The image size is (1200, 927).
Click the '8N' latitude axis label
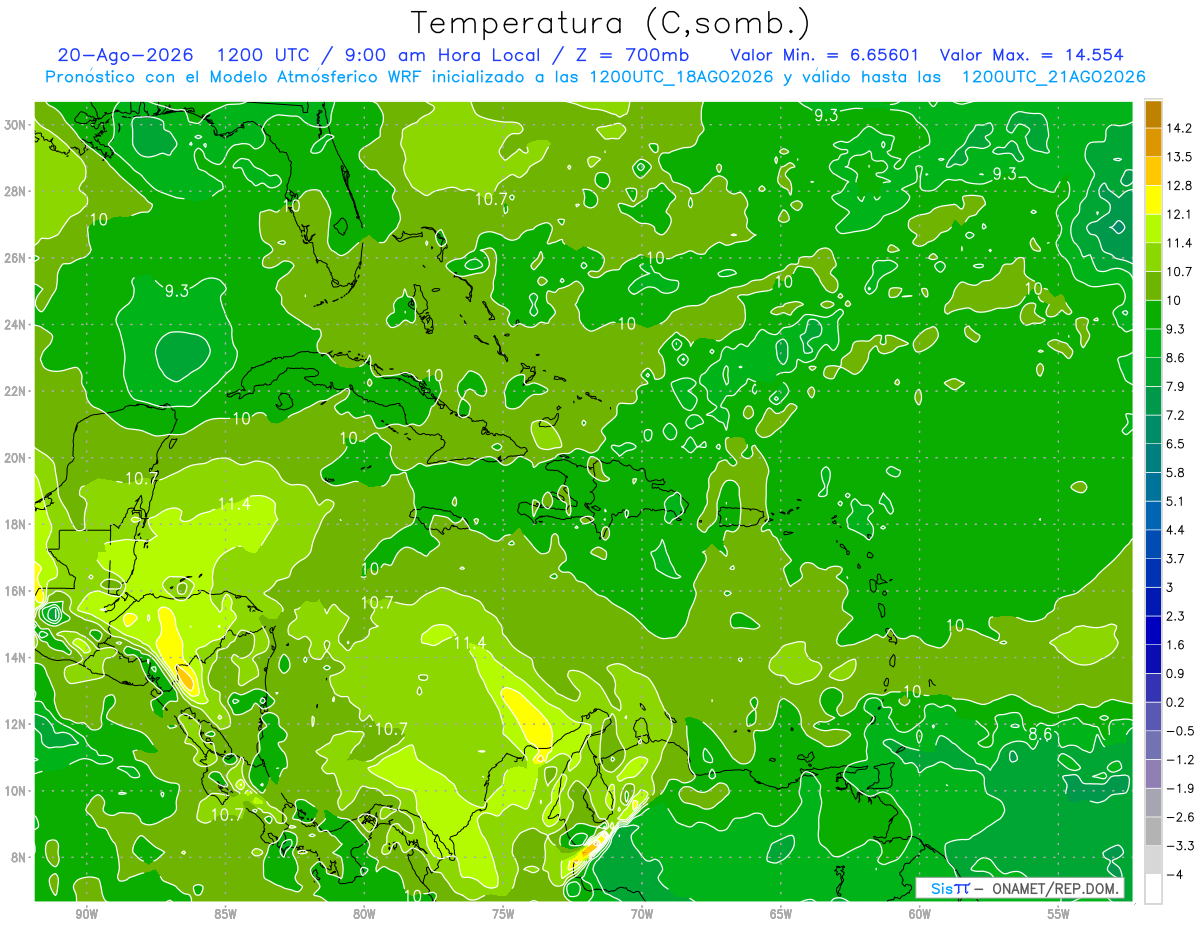tap(20, 857)
